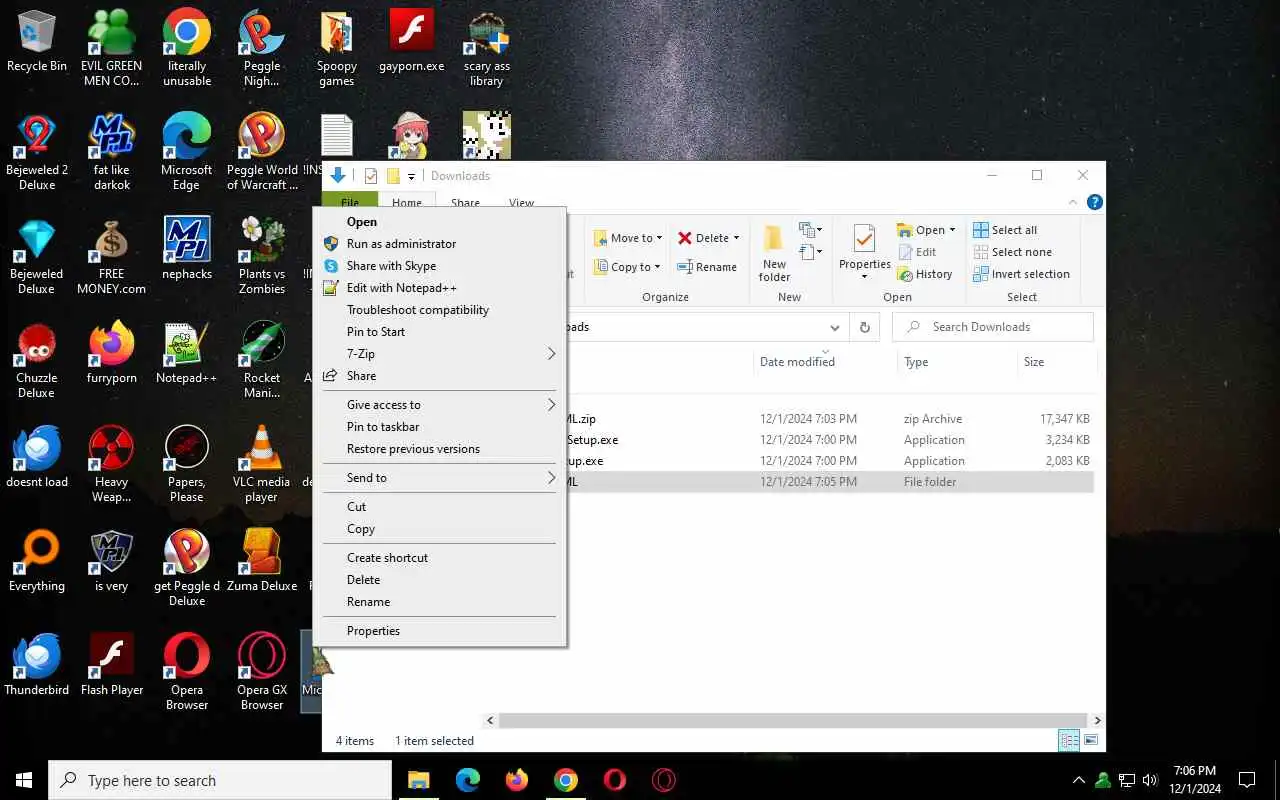1280x800 pixels.
Task: Select the Microsoft Edge desktop shortcut
Action: (187, 152)
